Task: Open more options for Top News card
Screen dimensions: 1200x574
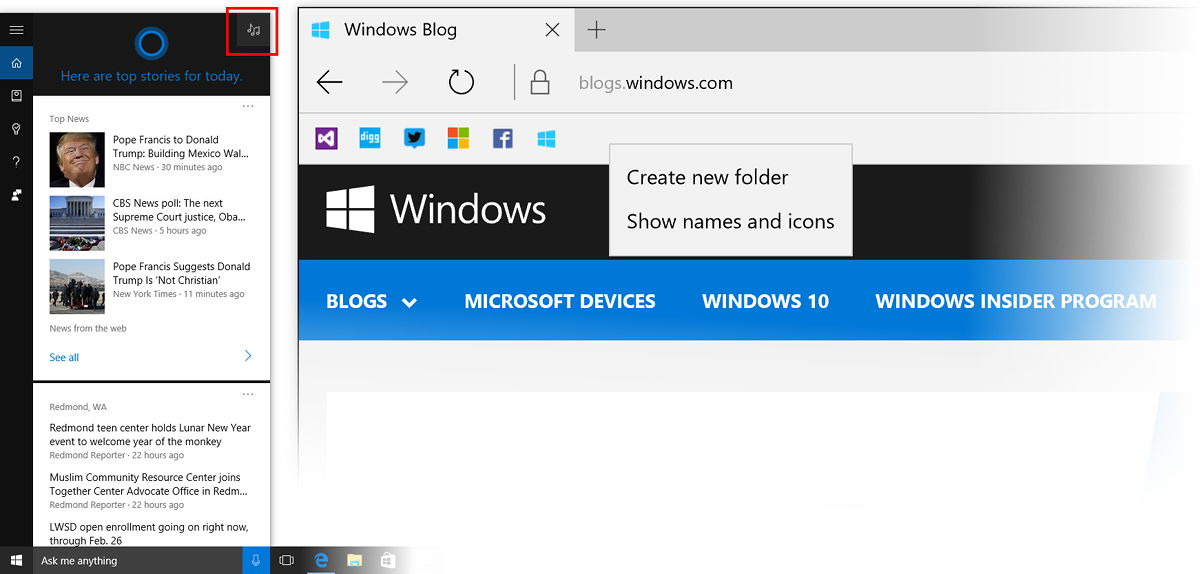Action: [248, 106]
